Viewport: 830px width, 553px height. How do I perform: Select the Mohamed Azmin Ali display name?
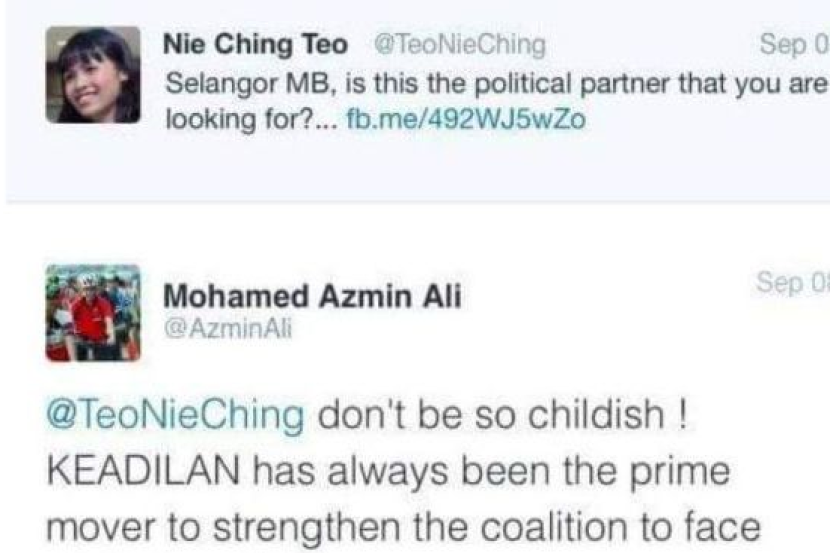(x=312, y=297)
